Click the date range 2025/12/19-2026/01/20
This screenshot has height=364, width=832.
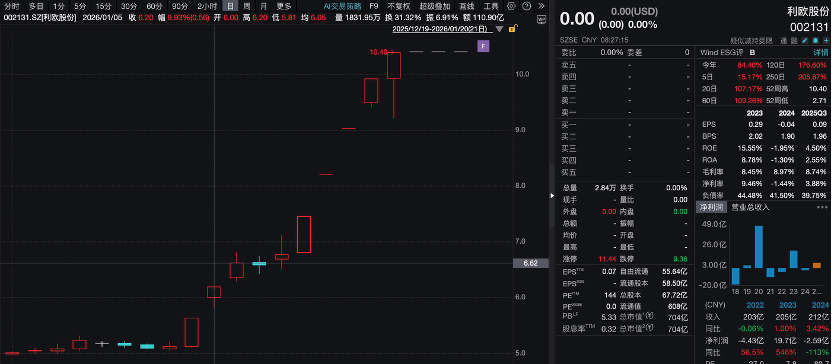click(x=443, y=30)
